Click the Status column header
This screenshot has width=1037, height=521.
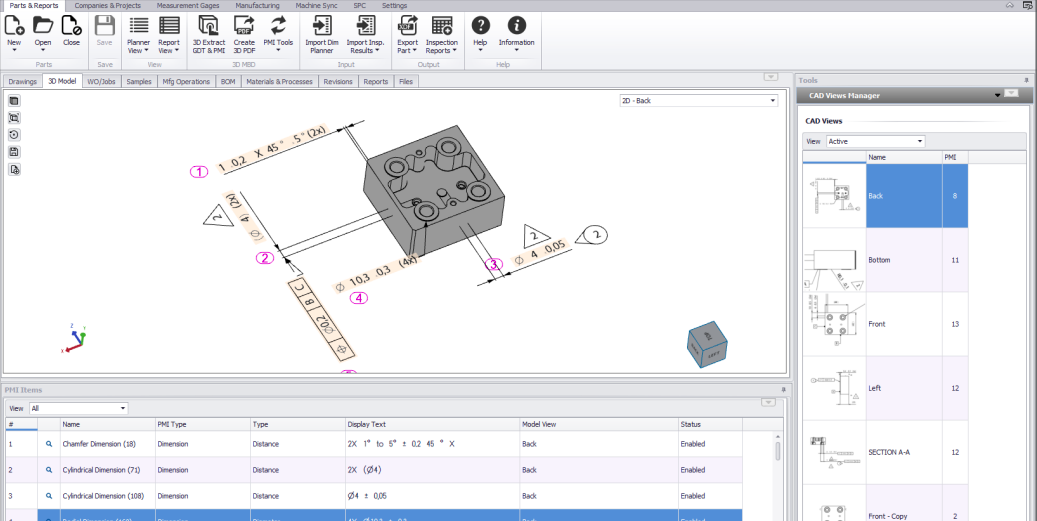[710, 424]
